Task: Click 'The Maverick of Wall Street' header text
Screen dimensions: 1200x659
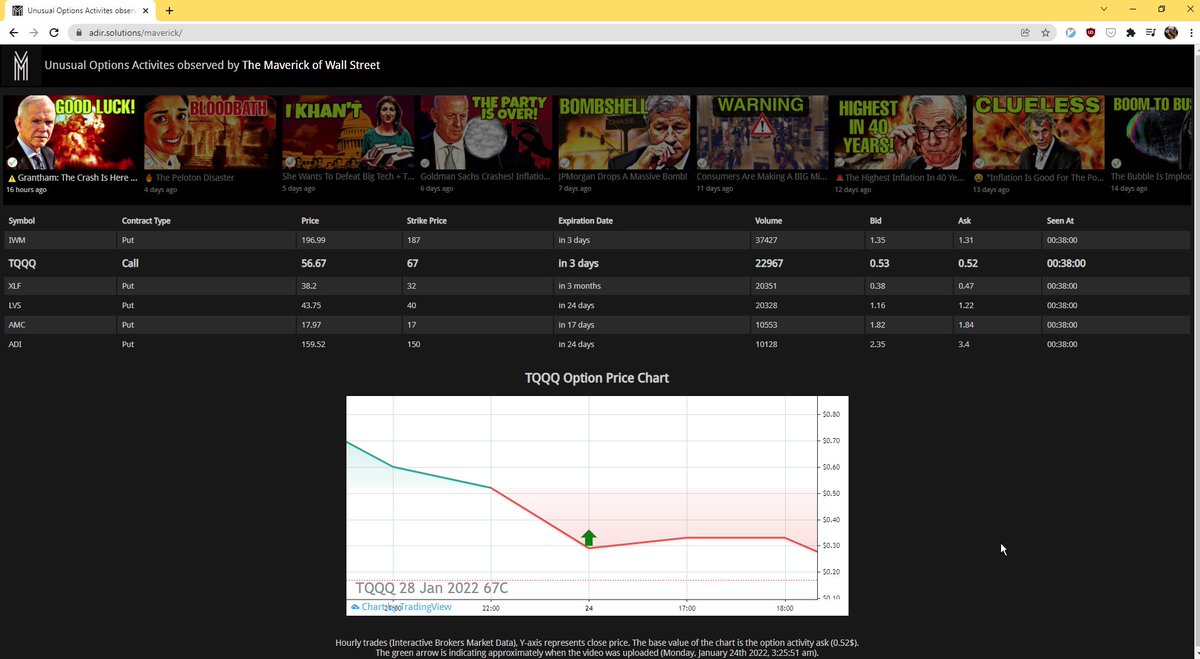Action: 311,65
